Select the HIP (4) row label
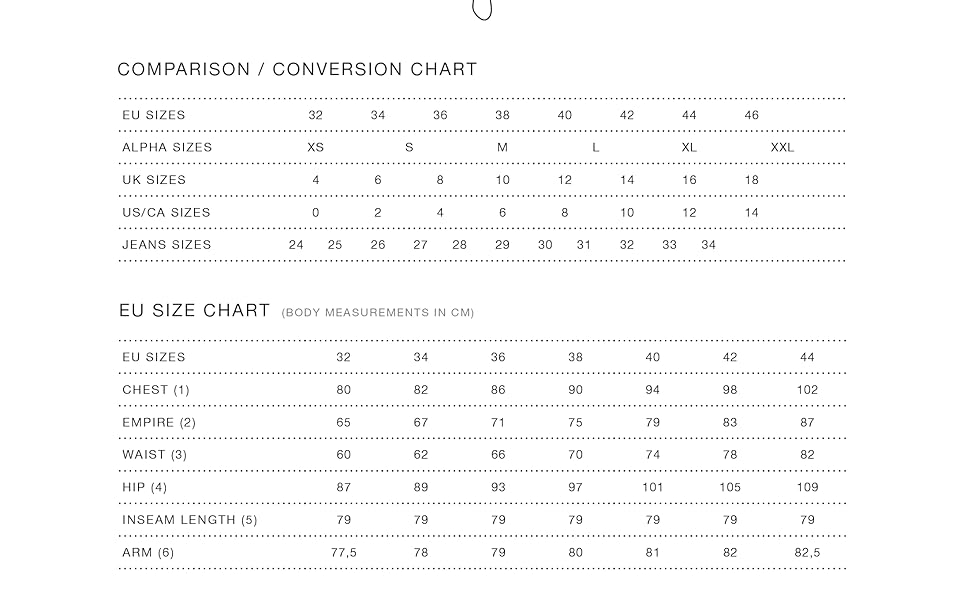Viewport: 970px width, 600px height. 145,487
